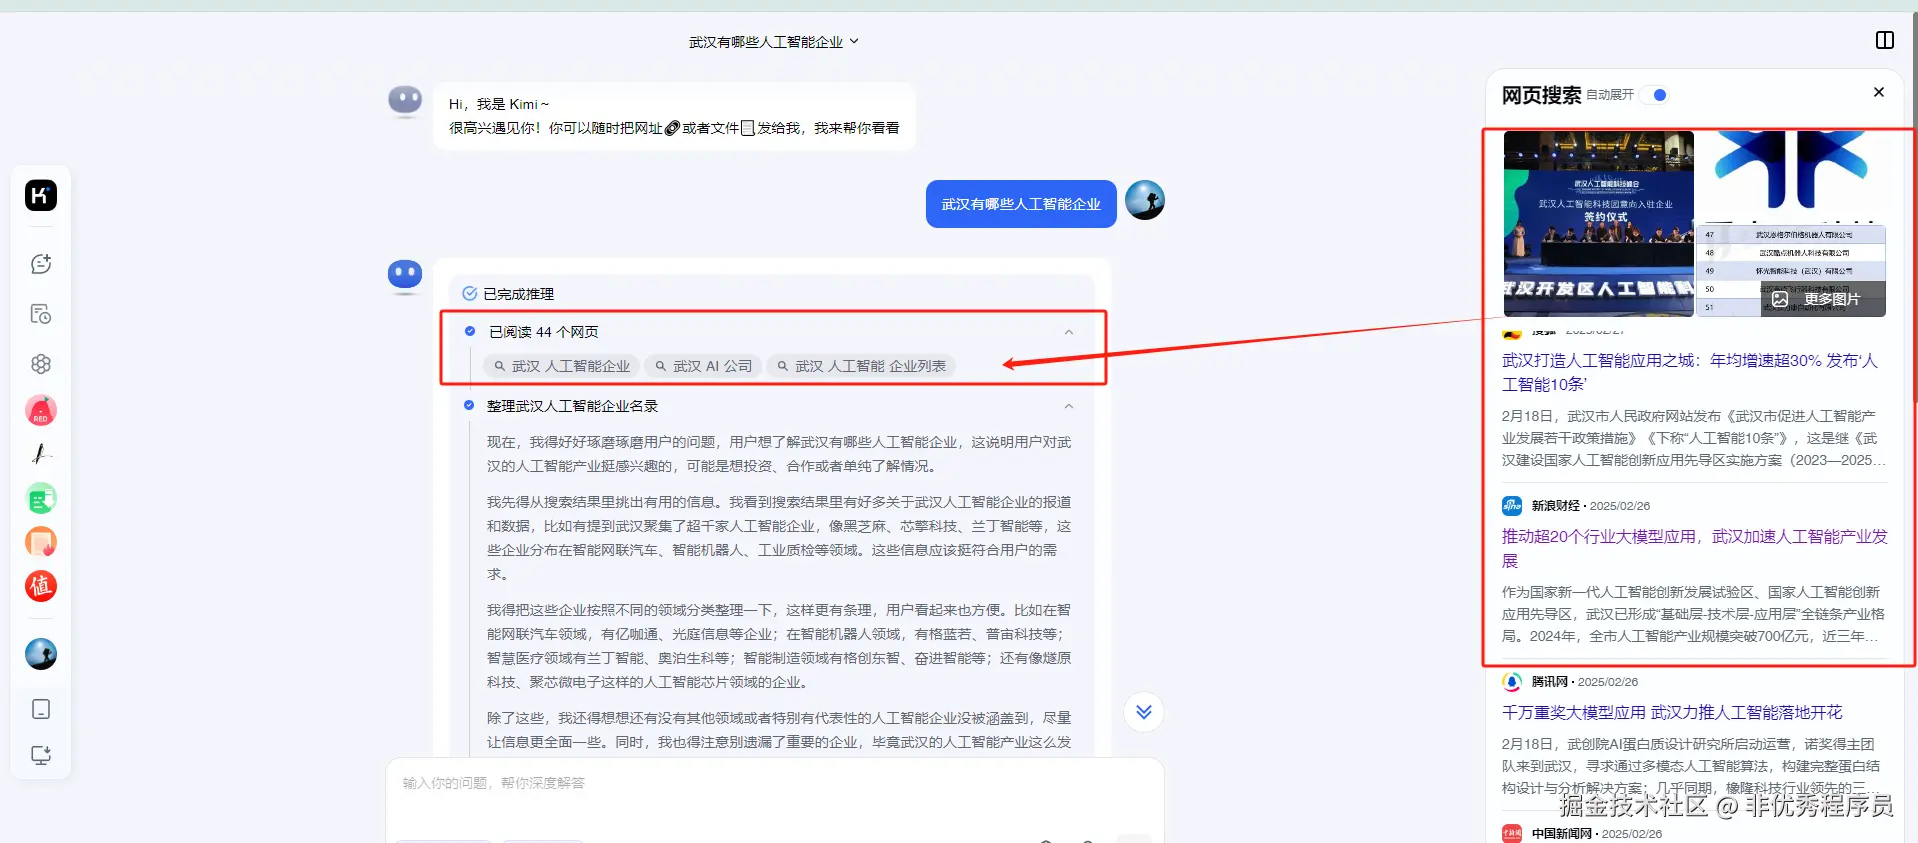Collapse the 整理武汉人工智能企业名录 section

pos(1069,406)
